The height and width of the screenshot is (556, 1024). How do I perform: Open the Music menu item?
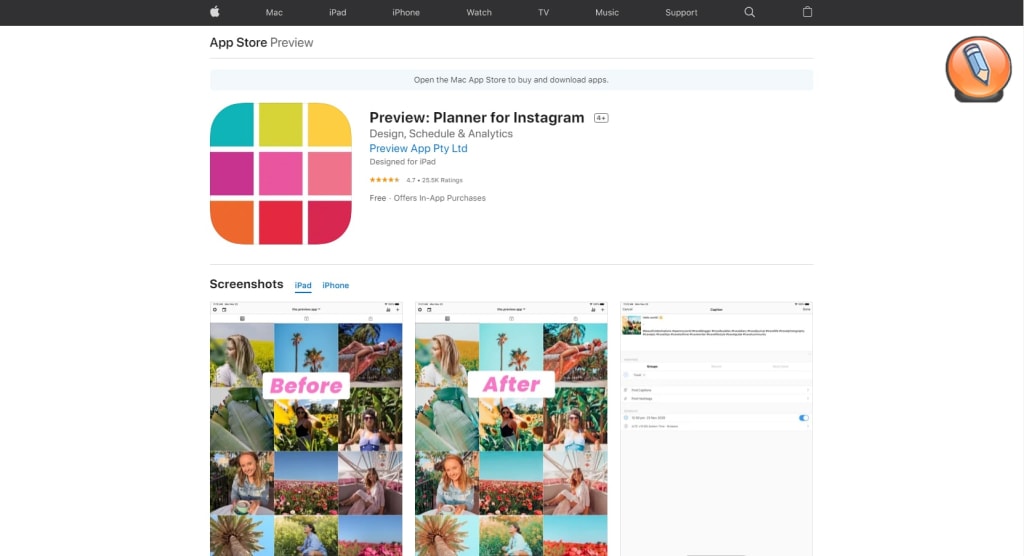pos(607,12)
